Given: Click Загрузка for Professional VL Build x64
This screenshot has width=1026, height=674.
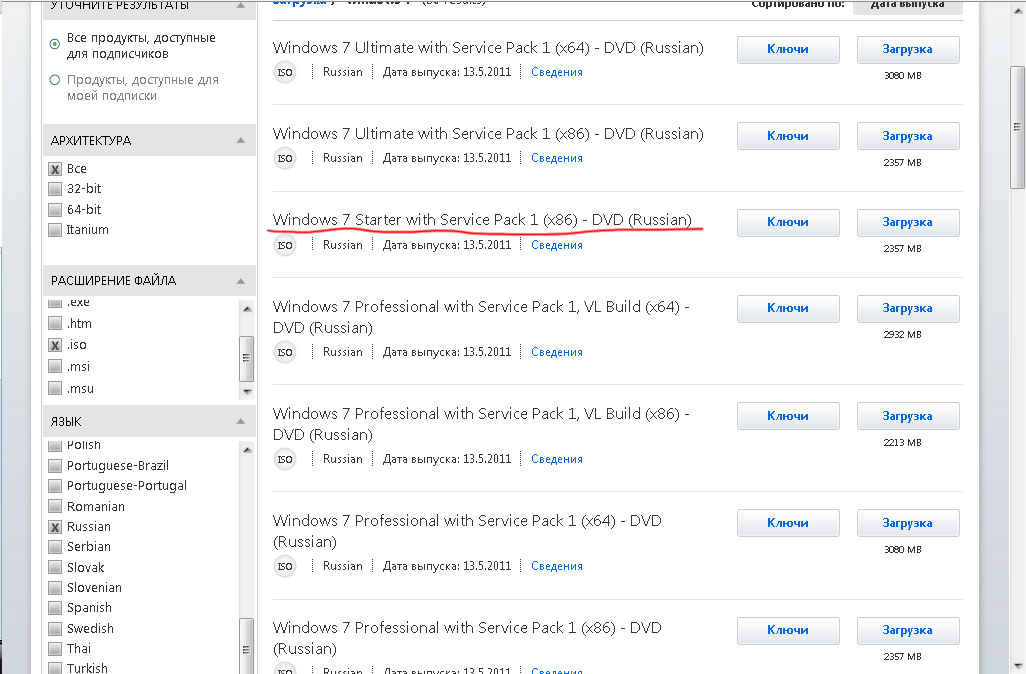Looking at the screenshot, I should point(908,308).
